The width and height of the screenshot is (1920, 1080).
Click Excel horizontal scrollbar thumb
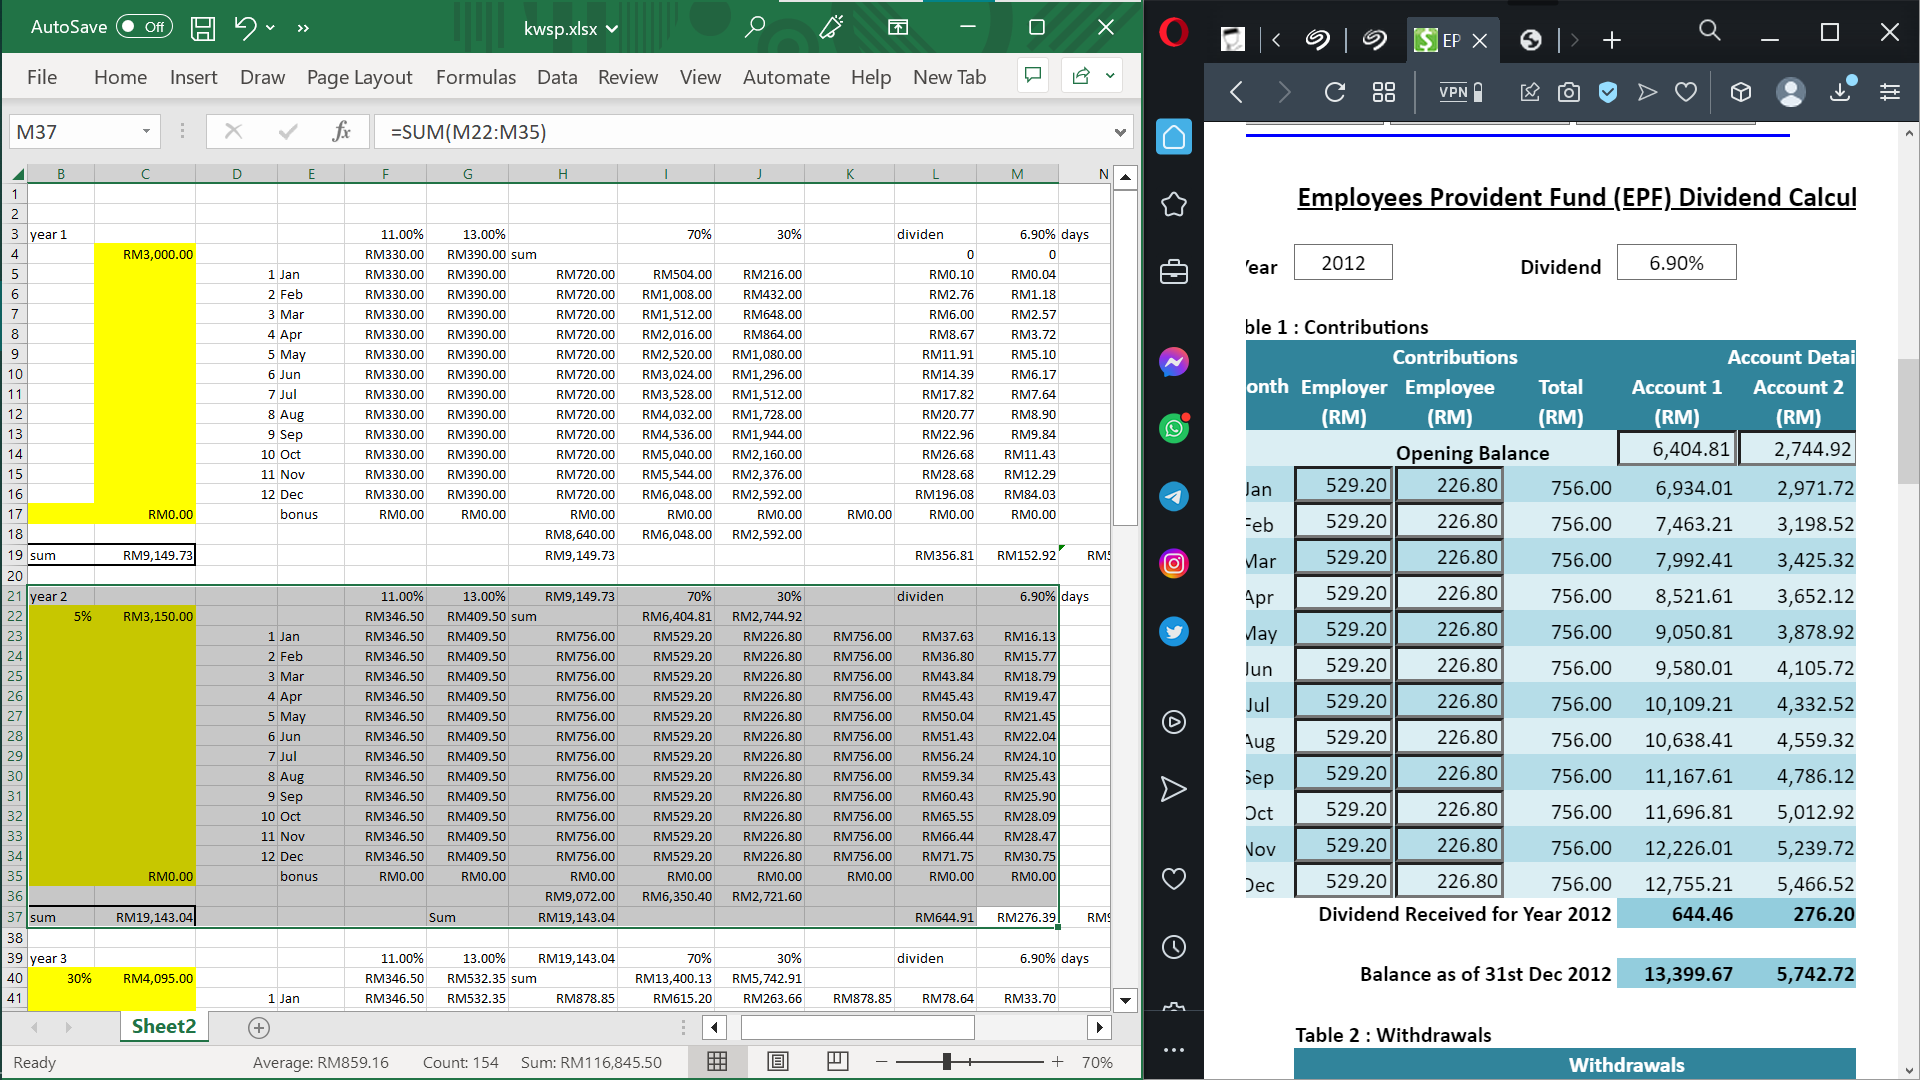(x=857, y=1027)
